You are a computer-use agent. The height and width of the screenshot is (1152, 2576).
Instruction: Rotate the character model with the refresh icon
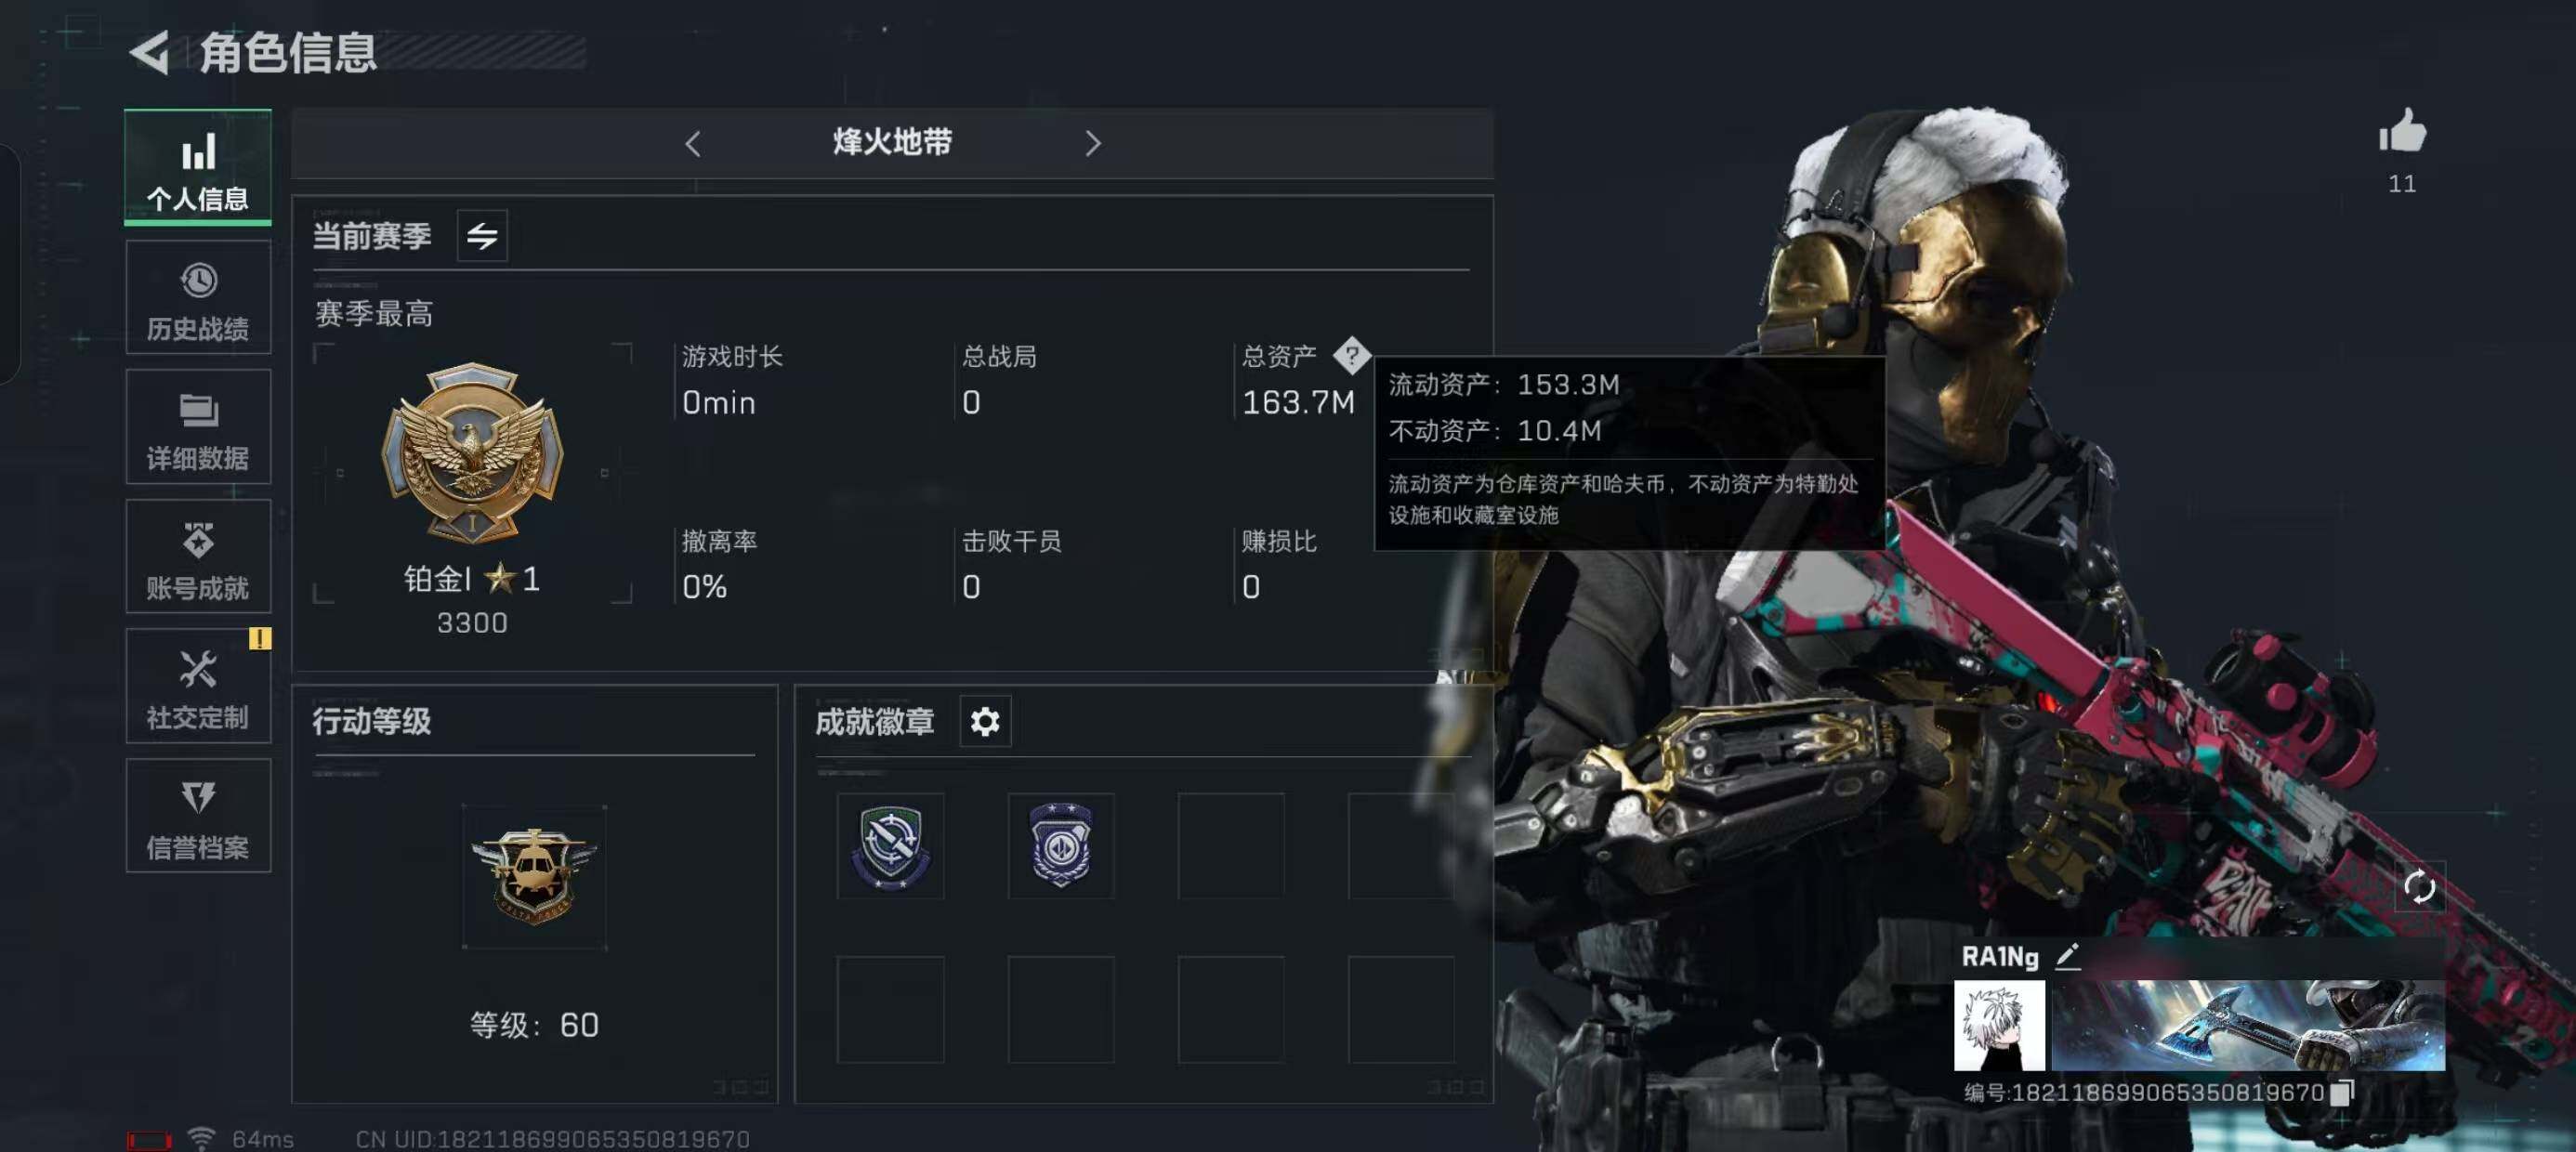pos(2418,887)
